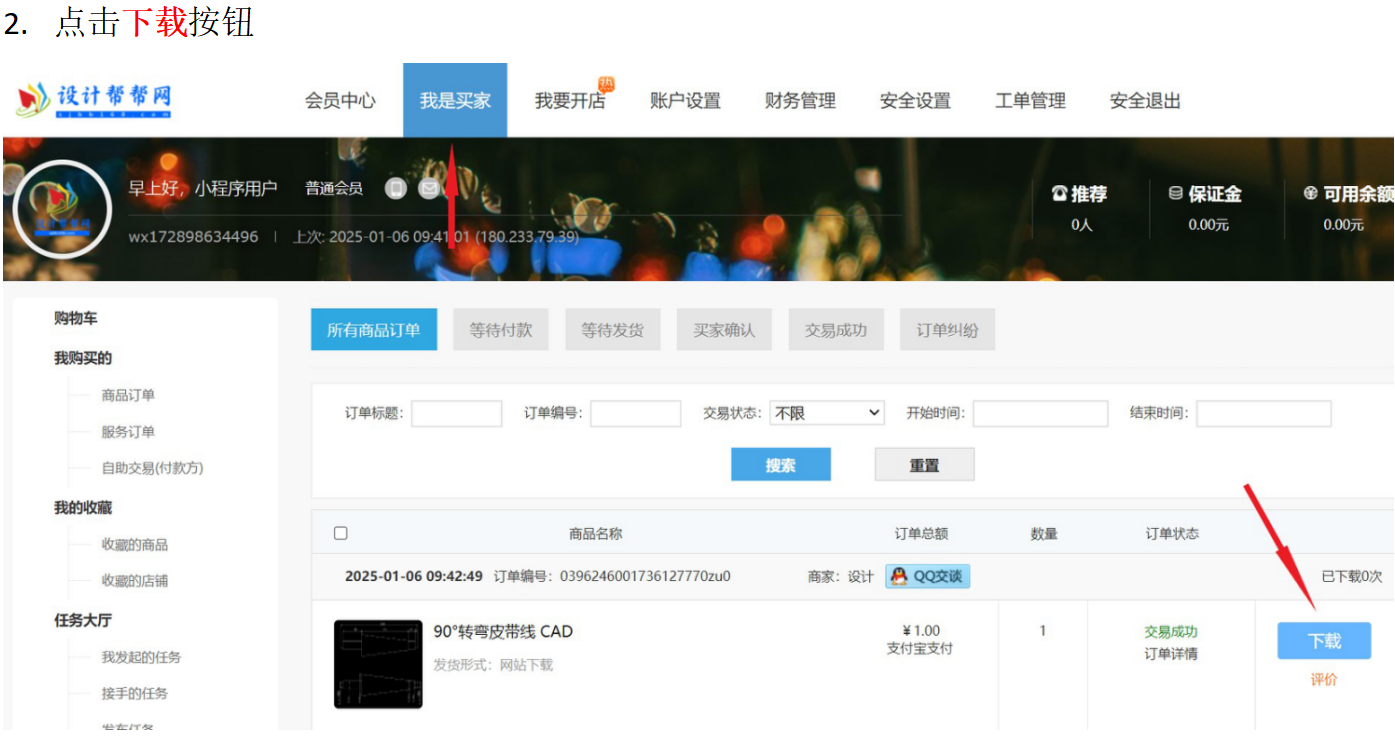Screen dimensions: 1395x751
Task: Click the 设计帮帮网 site logo
Action: point(95,100)
